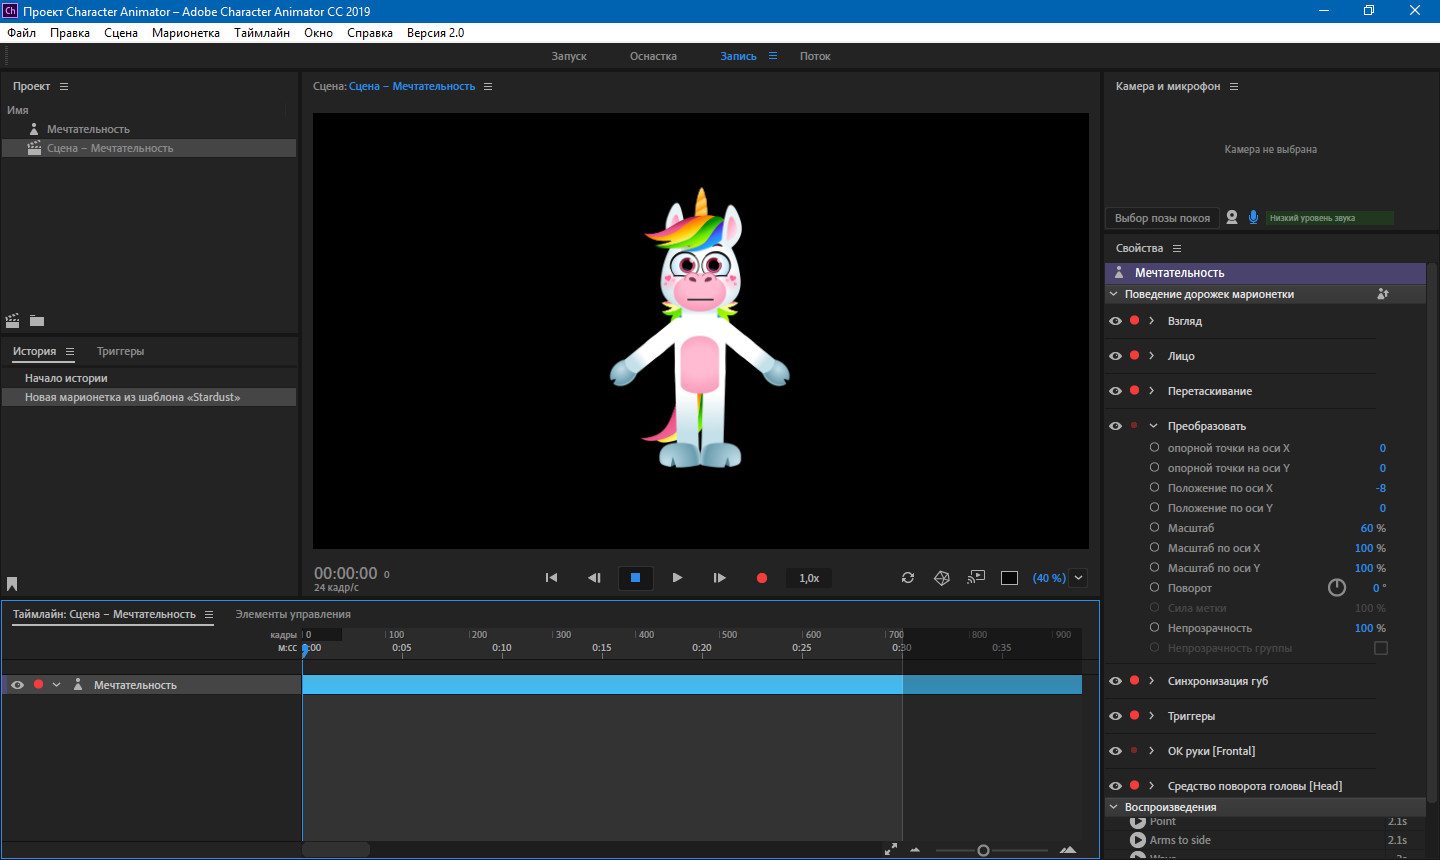Image resolution: width=1440 pixels, height=860 pixels.
Task: Start recording with the red record button
Action: click(762, 578)
